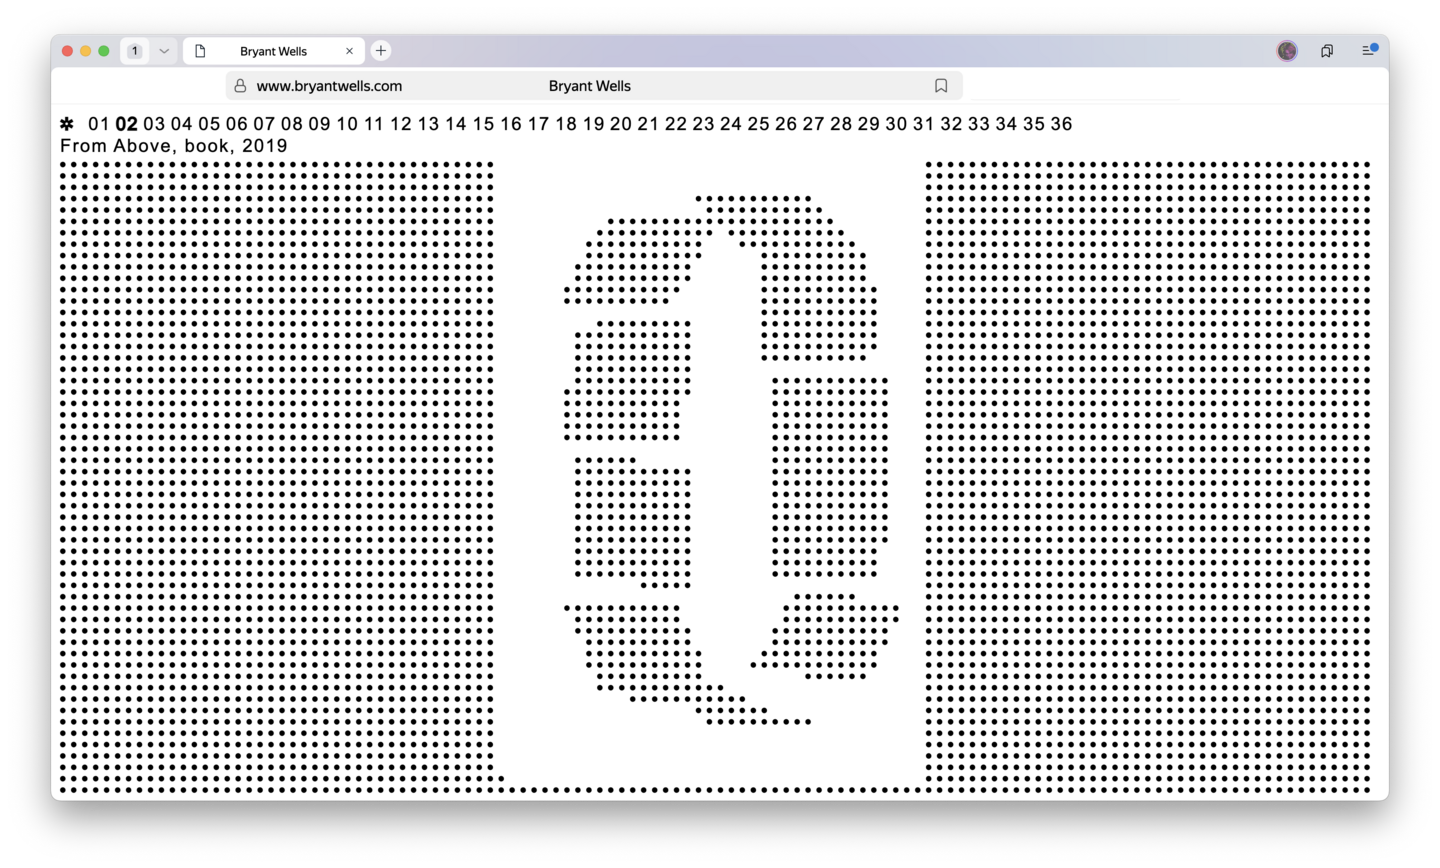Click project number 21
This screenshot has height=868, width=1440.
[x=649, y=124]
